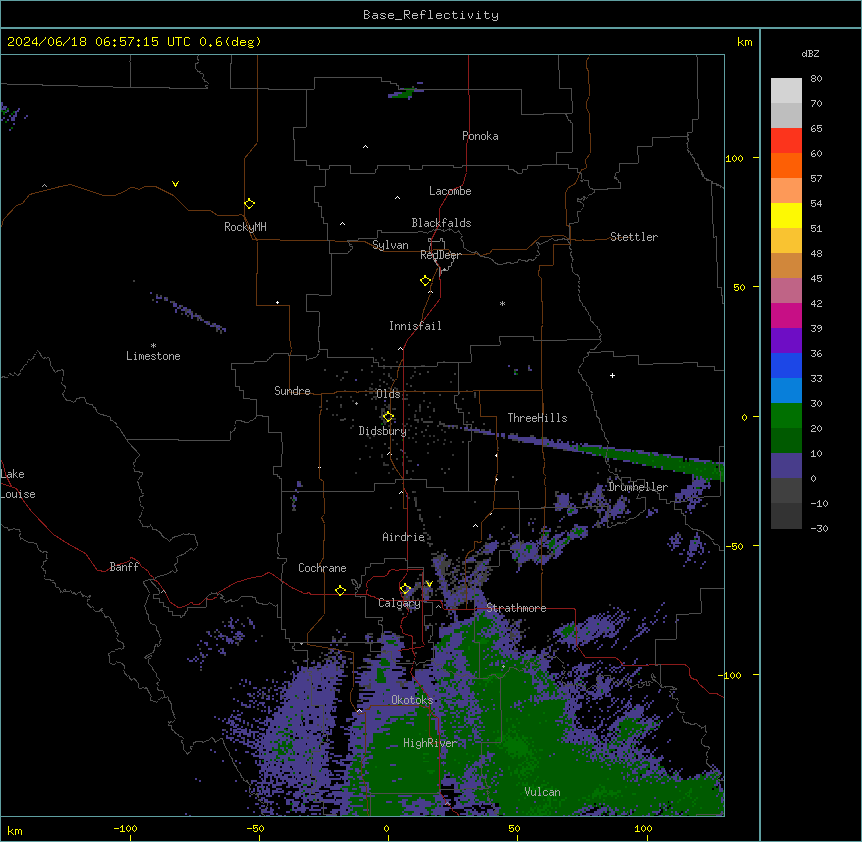Click the Lake Louise label
Image resolution: width=862 pixels, height=842 pixels.
pyautogui.click(x=18, y=484)
